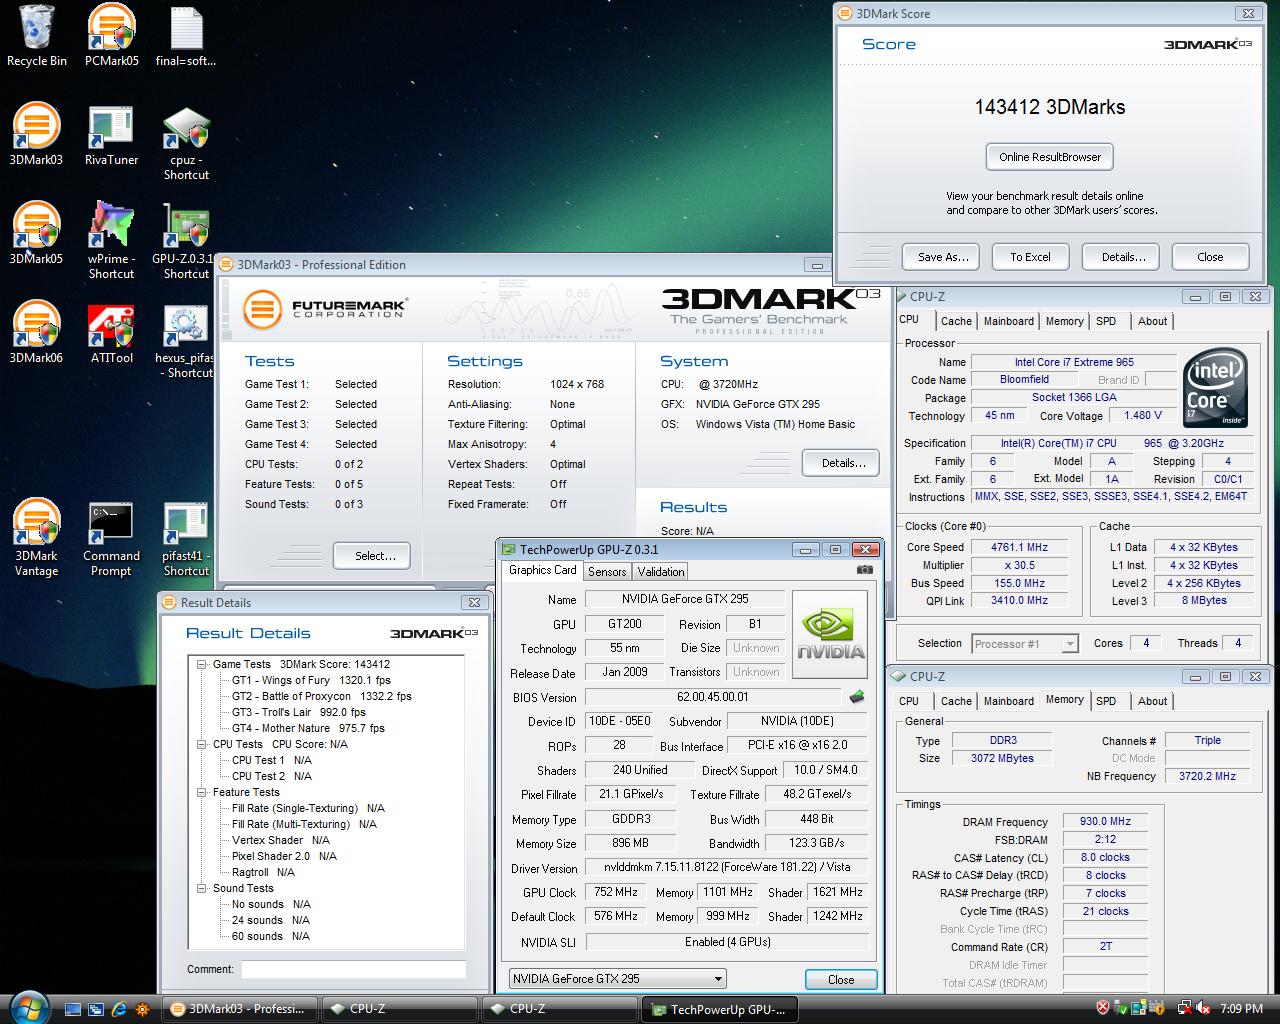Viewport: 1280px width, 1024px height.
Task: Click Save As in the 3DMark Score window
Action: [943, 257]
